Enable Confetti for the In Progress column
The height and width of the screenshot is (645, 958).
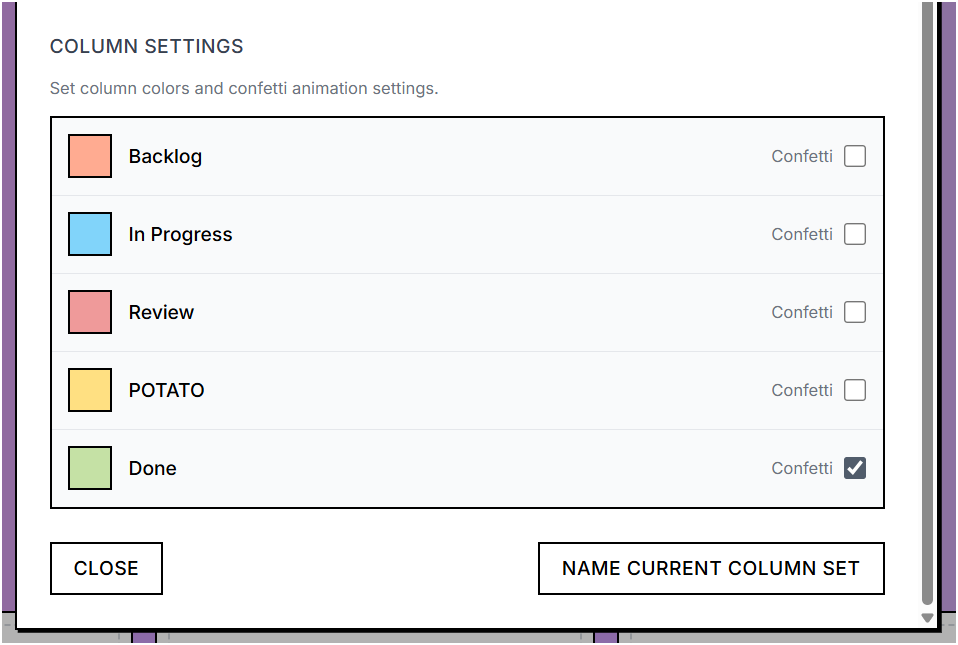[855, 234]
